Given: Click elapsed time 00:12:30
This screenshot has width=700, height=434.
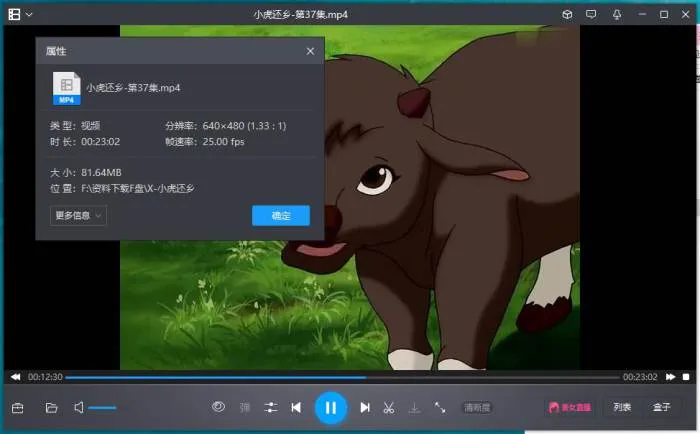Looking at the screenshot, I should pyautogui.click(x=45, y=377).
